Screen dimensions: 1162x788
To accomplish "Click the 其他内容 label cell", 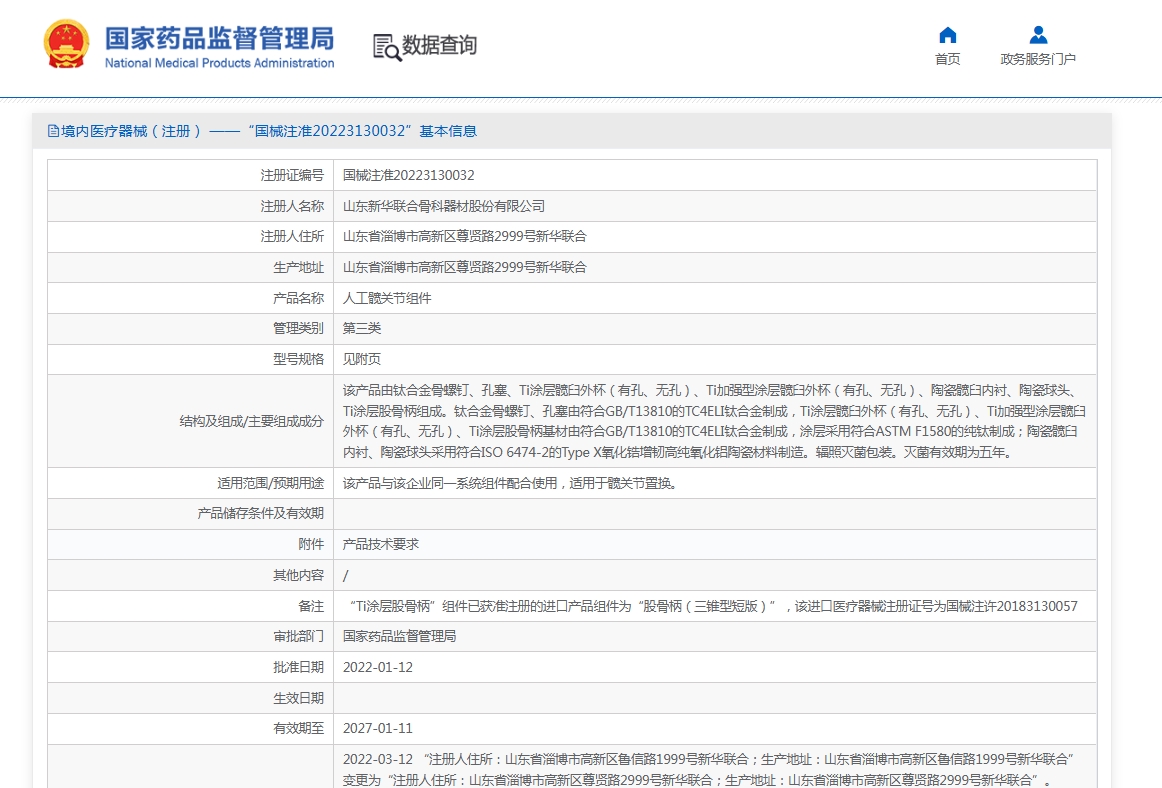I will point(190,575).
